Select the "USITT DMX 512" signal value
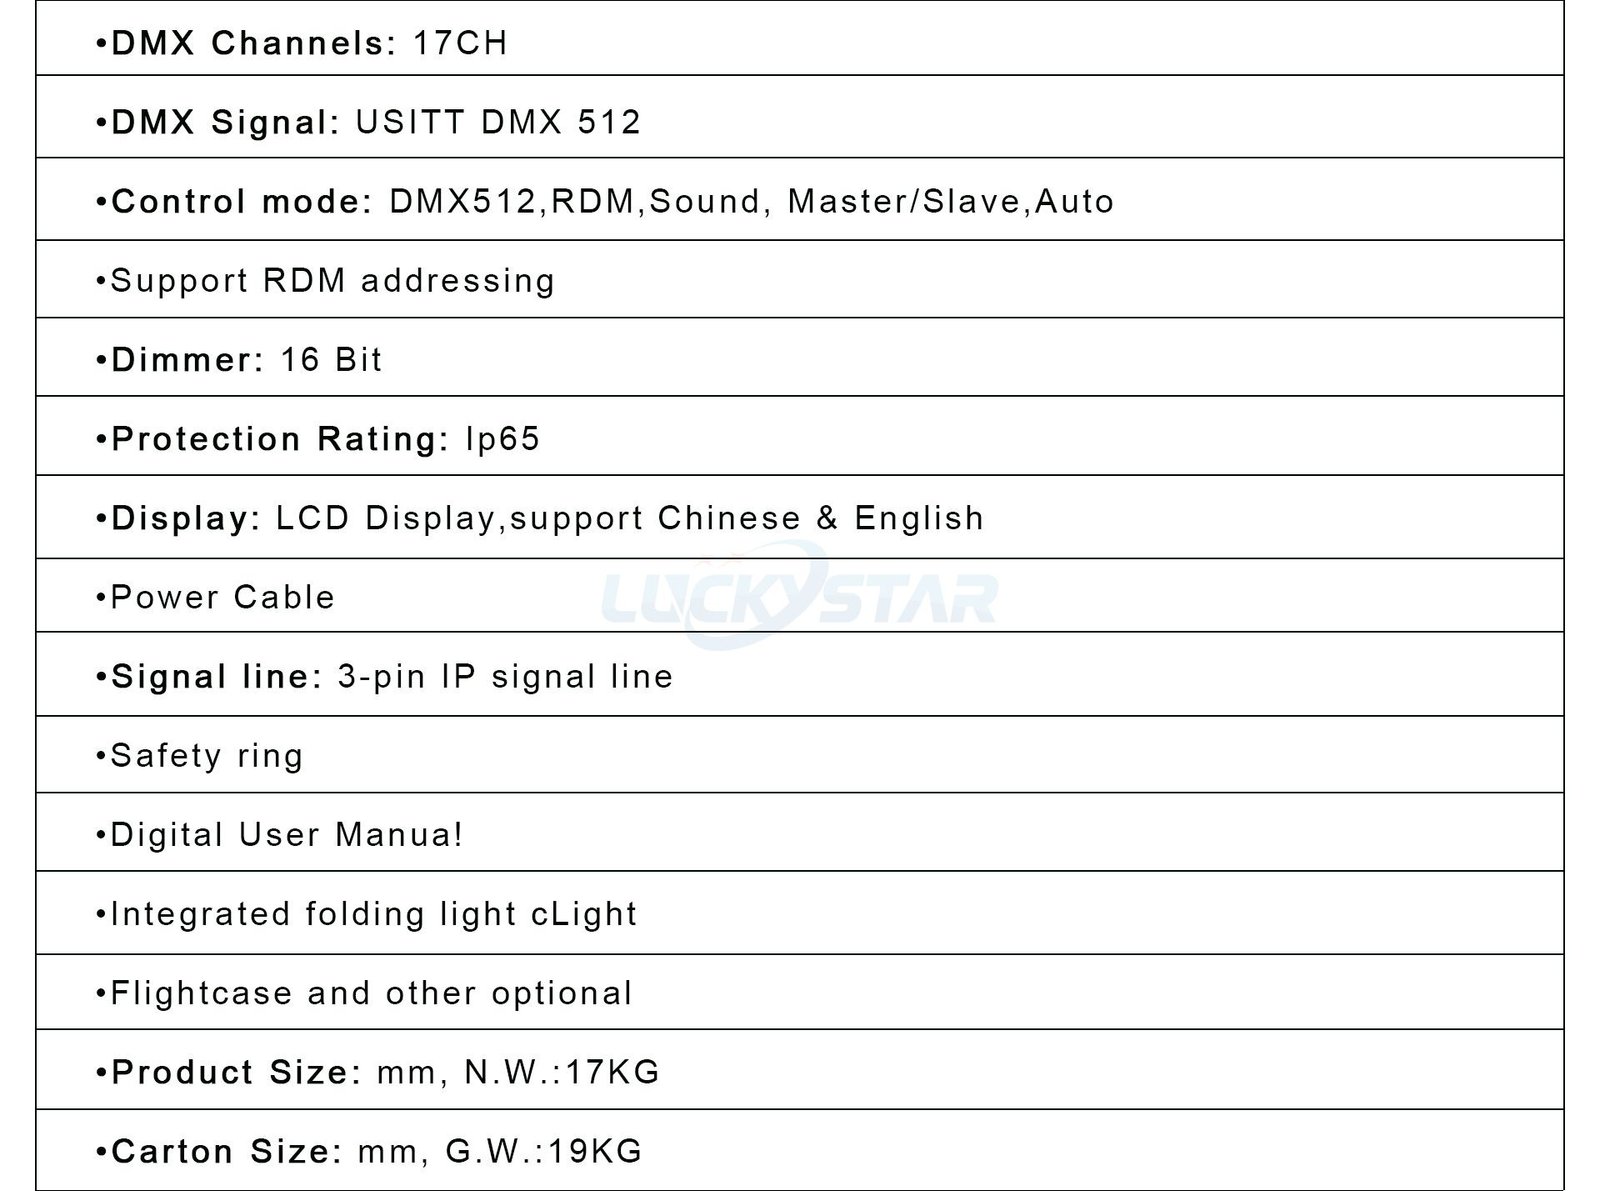Viewport: 1600px width, 1191px height. coord(498,122)
